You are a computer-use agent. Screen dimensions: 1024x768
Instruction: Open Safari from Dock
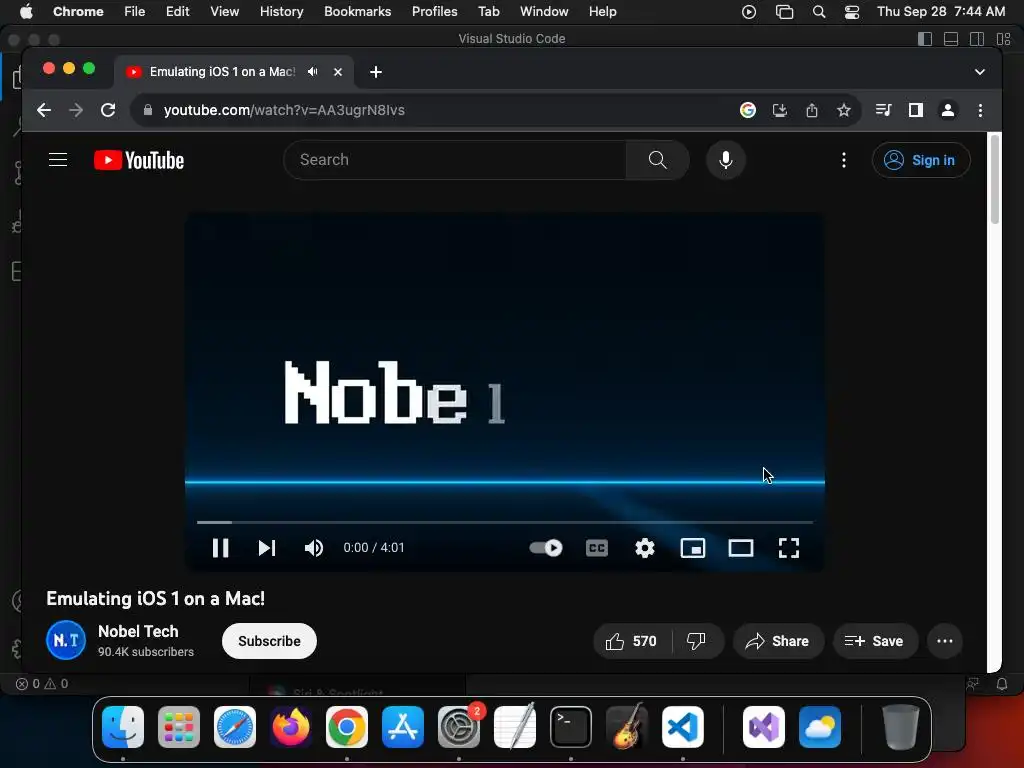click(235, 726)
